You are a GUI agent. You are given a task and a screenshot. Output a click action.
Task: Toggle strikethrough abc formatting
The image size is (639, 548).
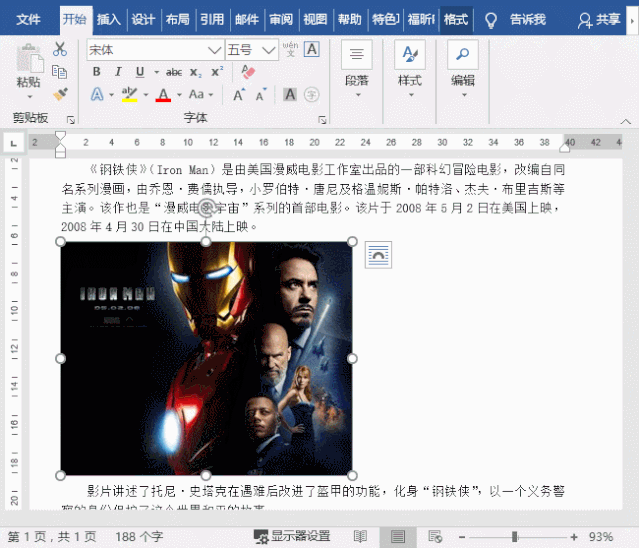[174, 73]
